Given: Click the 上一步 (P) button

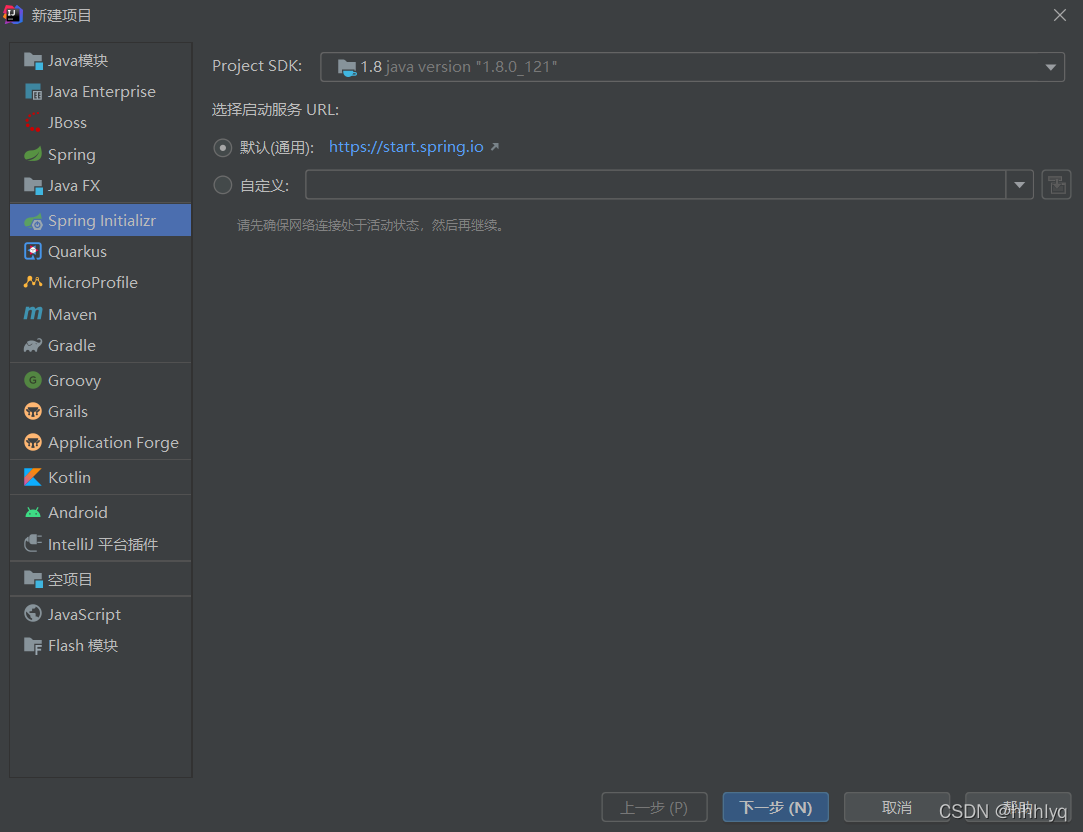Looking at the screenshot, I should (654, 807).
